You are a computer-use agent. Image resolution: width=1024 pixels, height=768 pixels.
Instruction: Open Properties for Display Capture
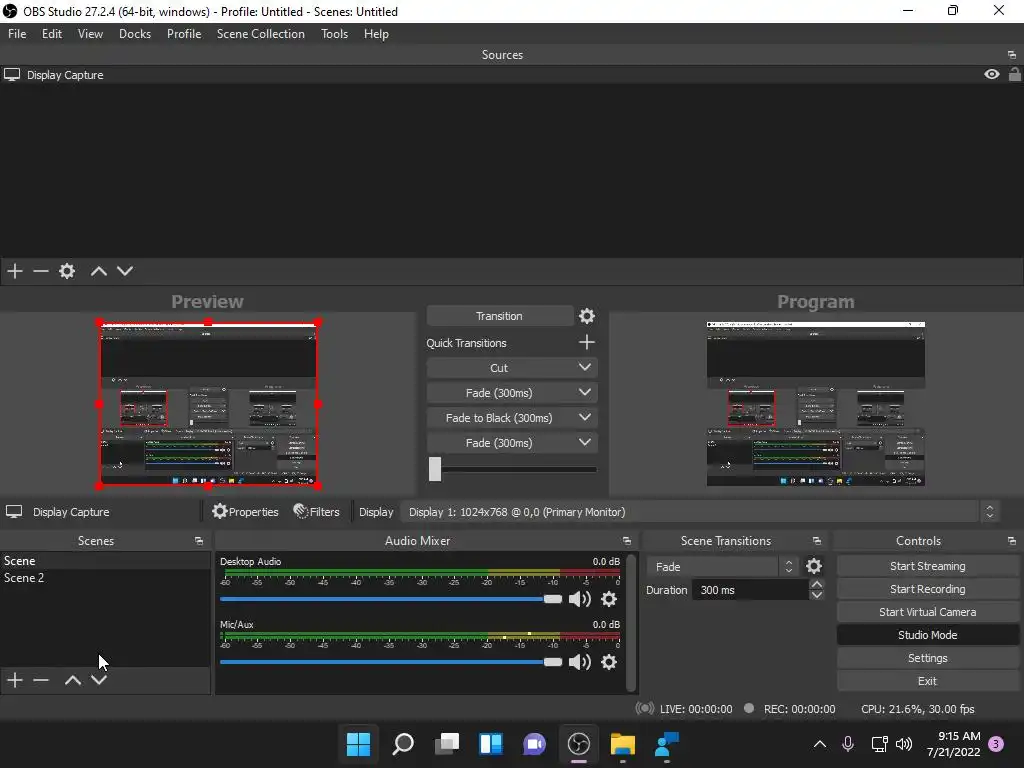[246, 512]
